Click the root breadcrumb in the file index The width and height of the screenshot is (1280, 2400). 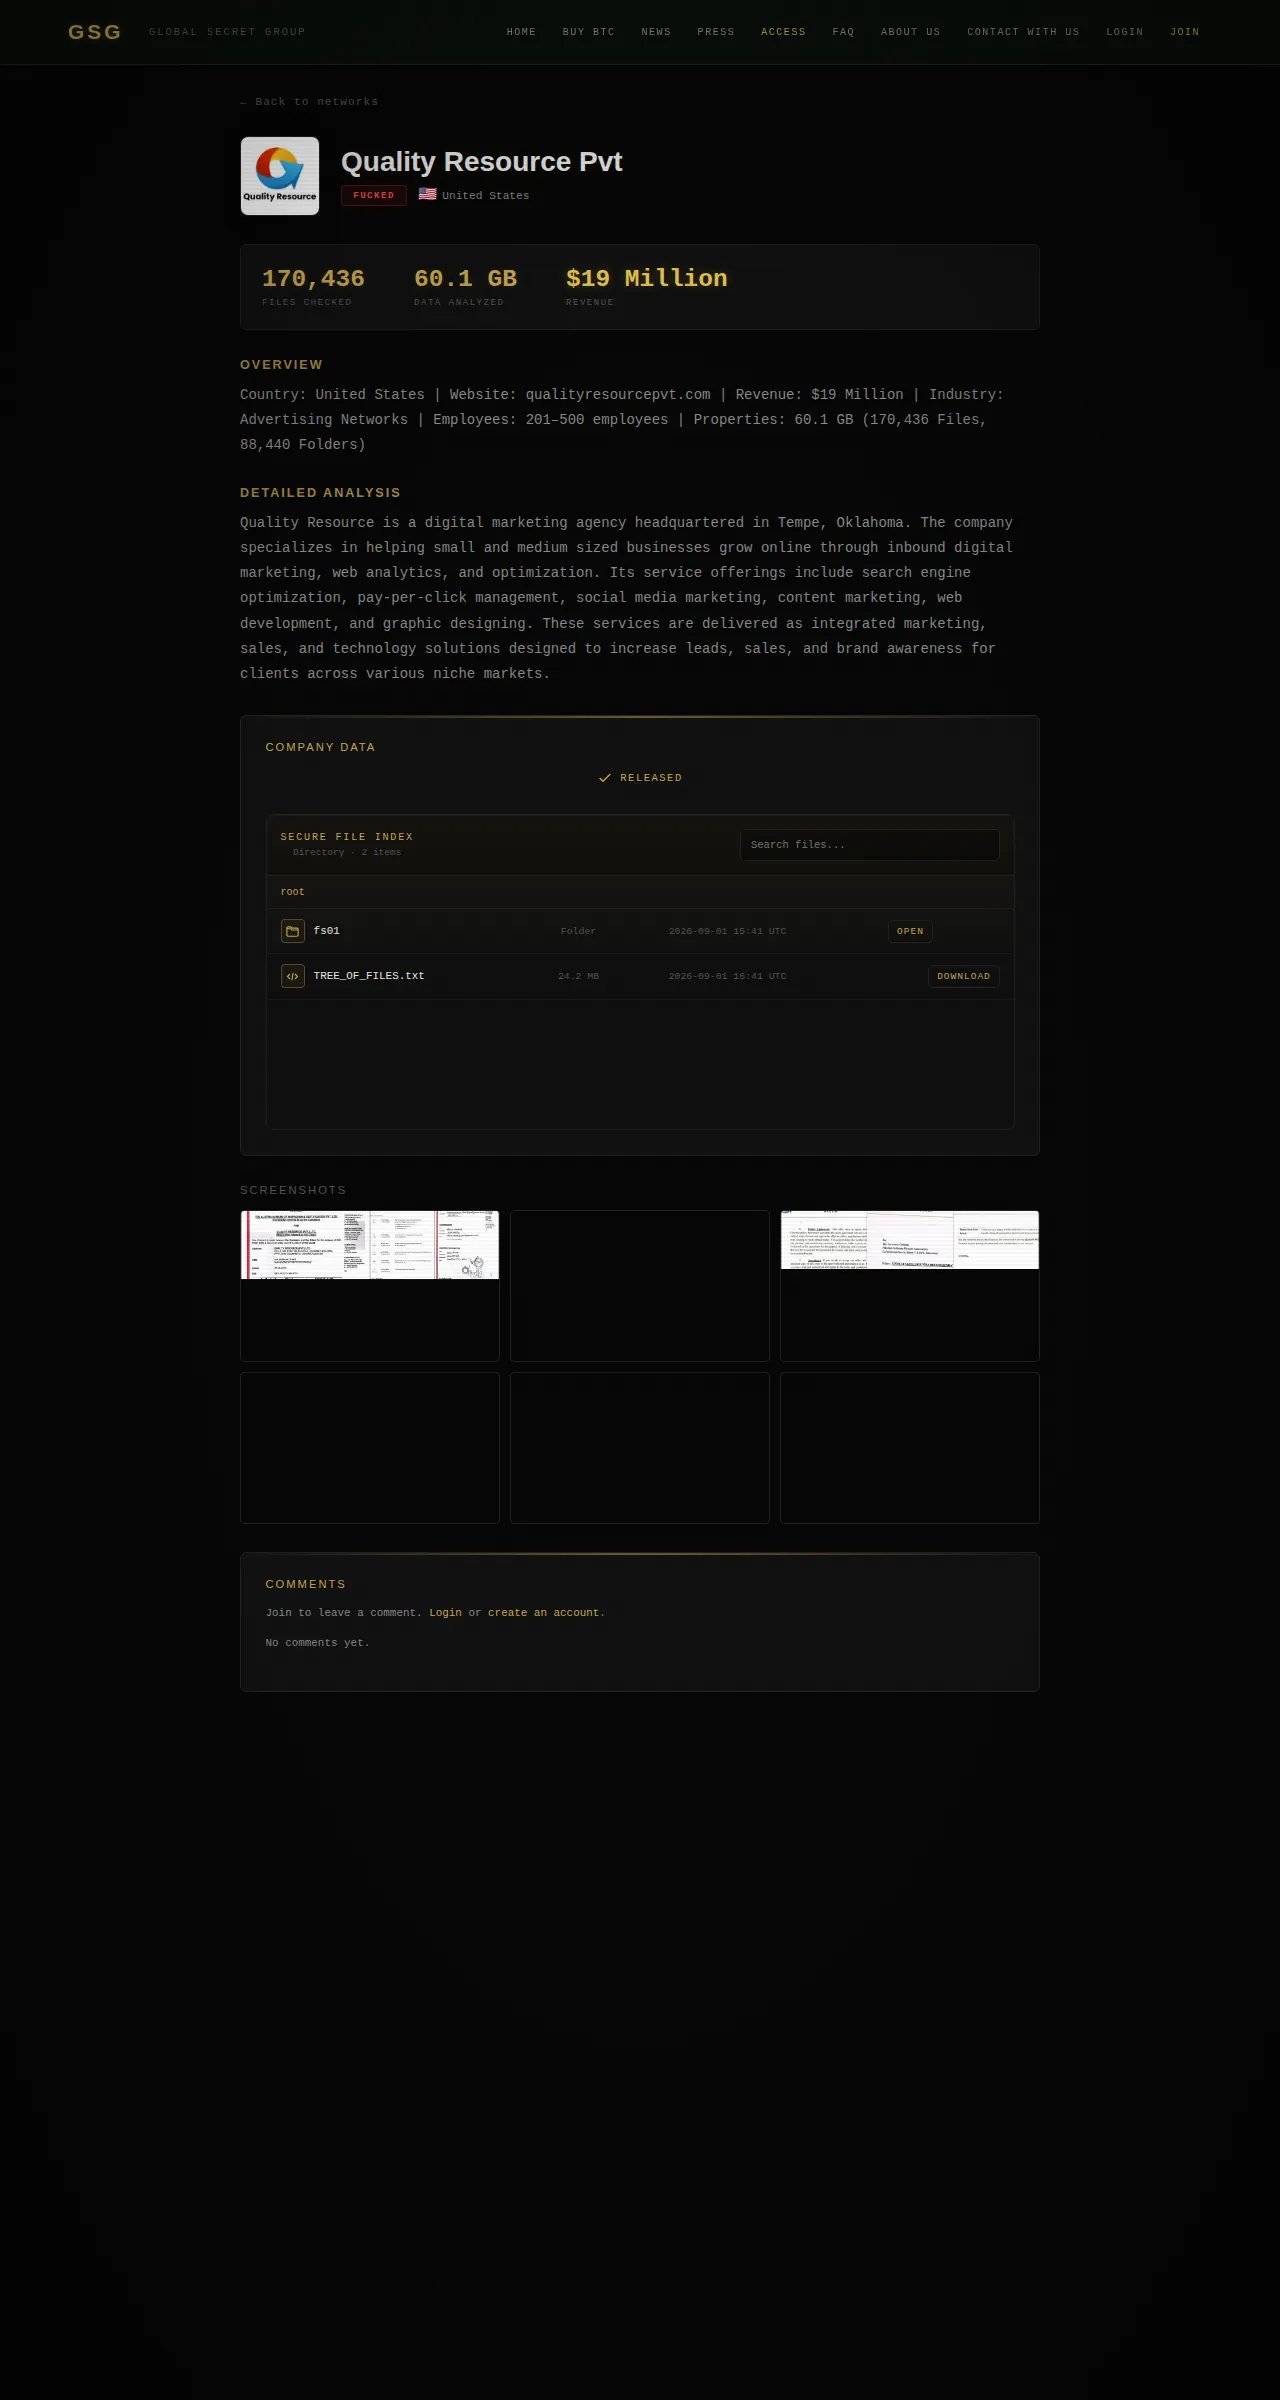coord(292,892)
